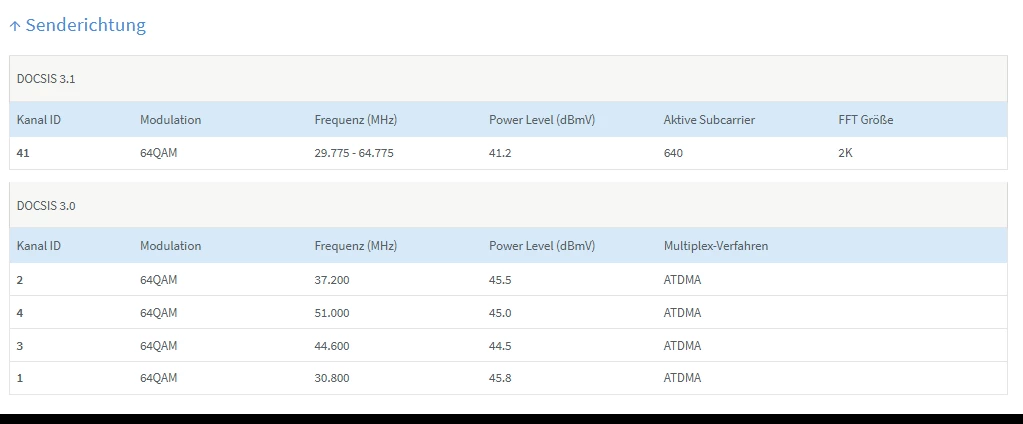1023x424 pixels.
Task: Click Power Level header in DOCSIS 3.0 table
Action: tap(542, 246)
